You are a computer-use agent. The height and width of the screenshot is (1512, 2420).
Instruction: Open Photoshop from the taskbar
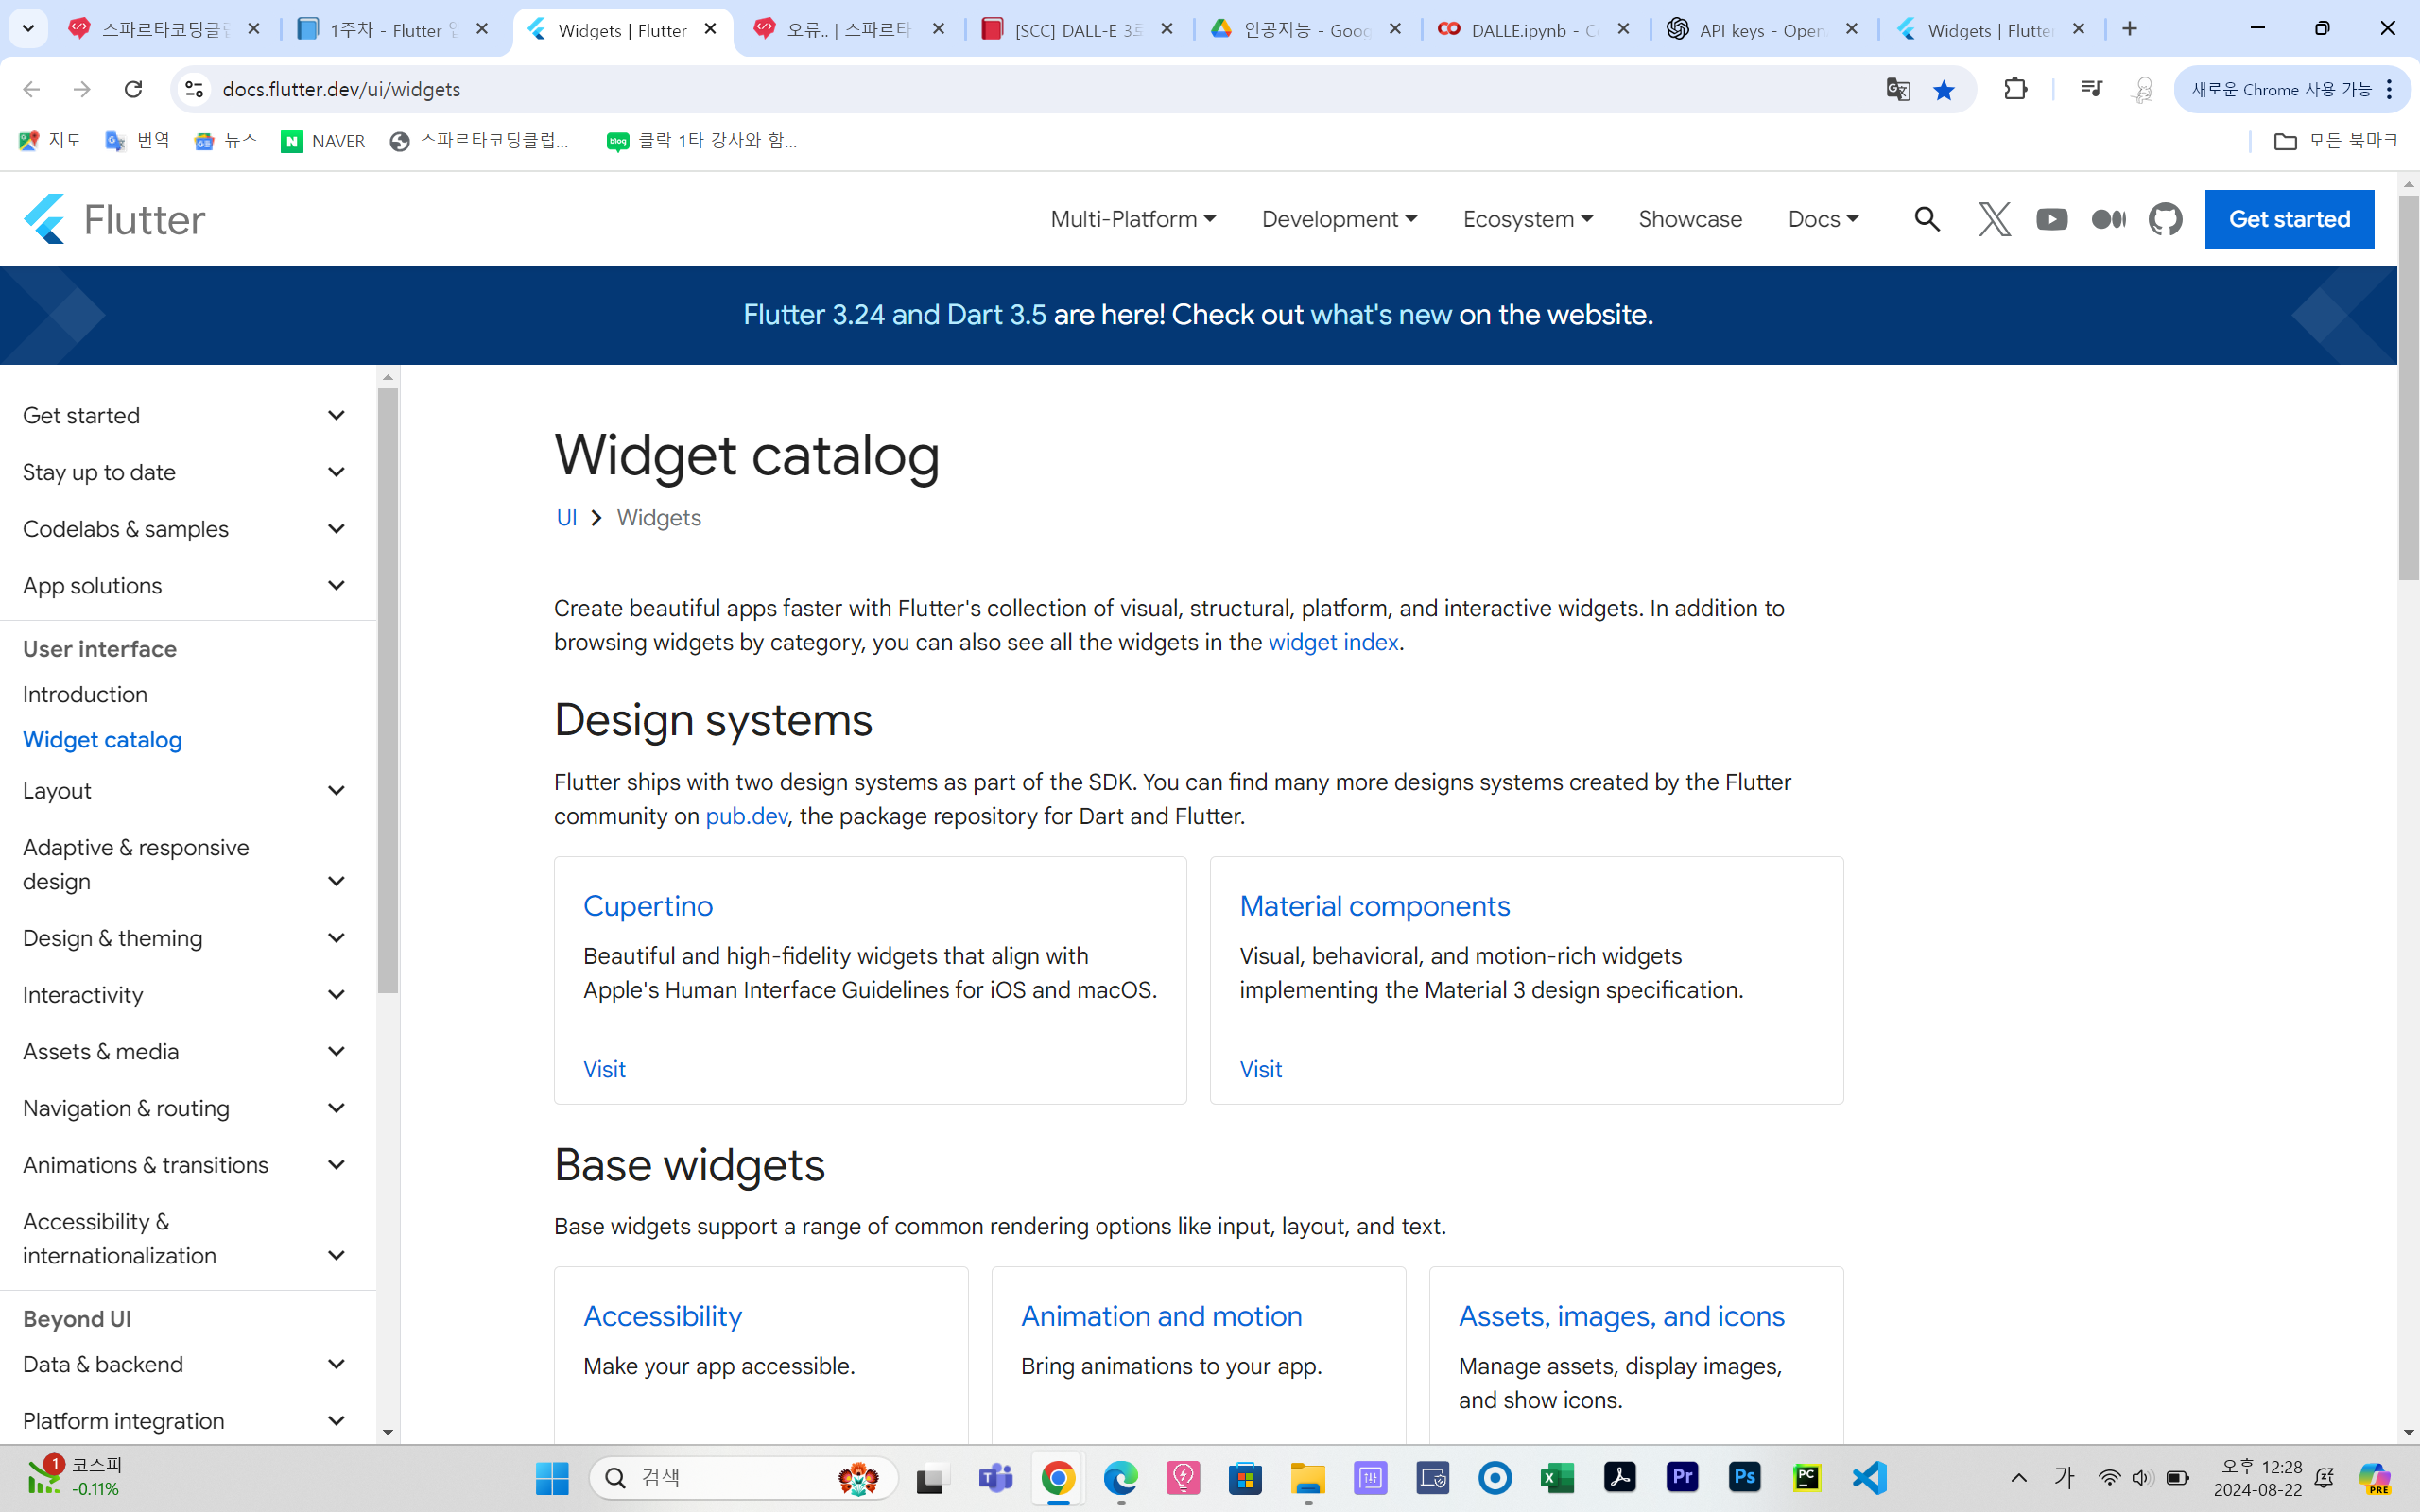coord(1744,1477)
